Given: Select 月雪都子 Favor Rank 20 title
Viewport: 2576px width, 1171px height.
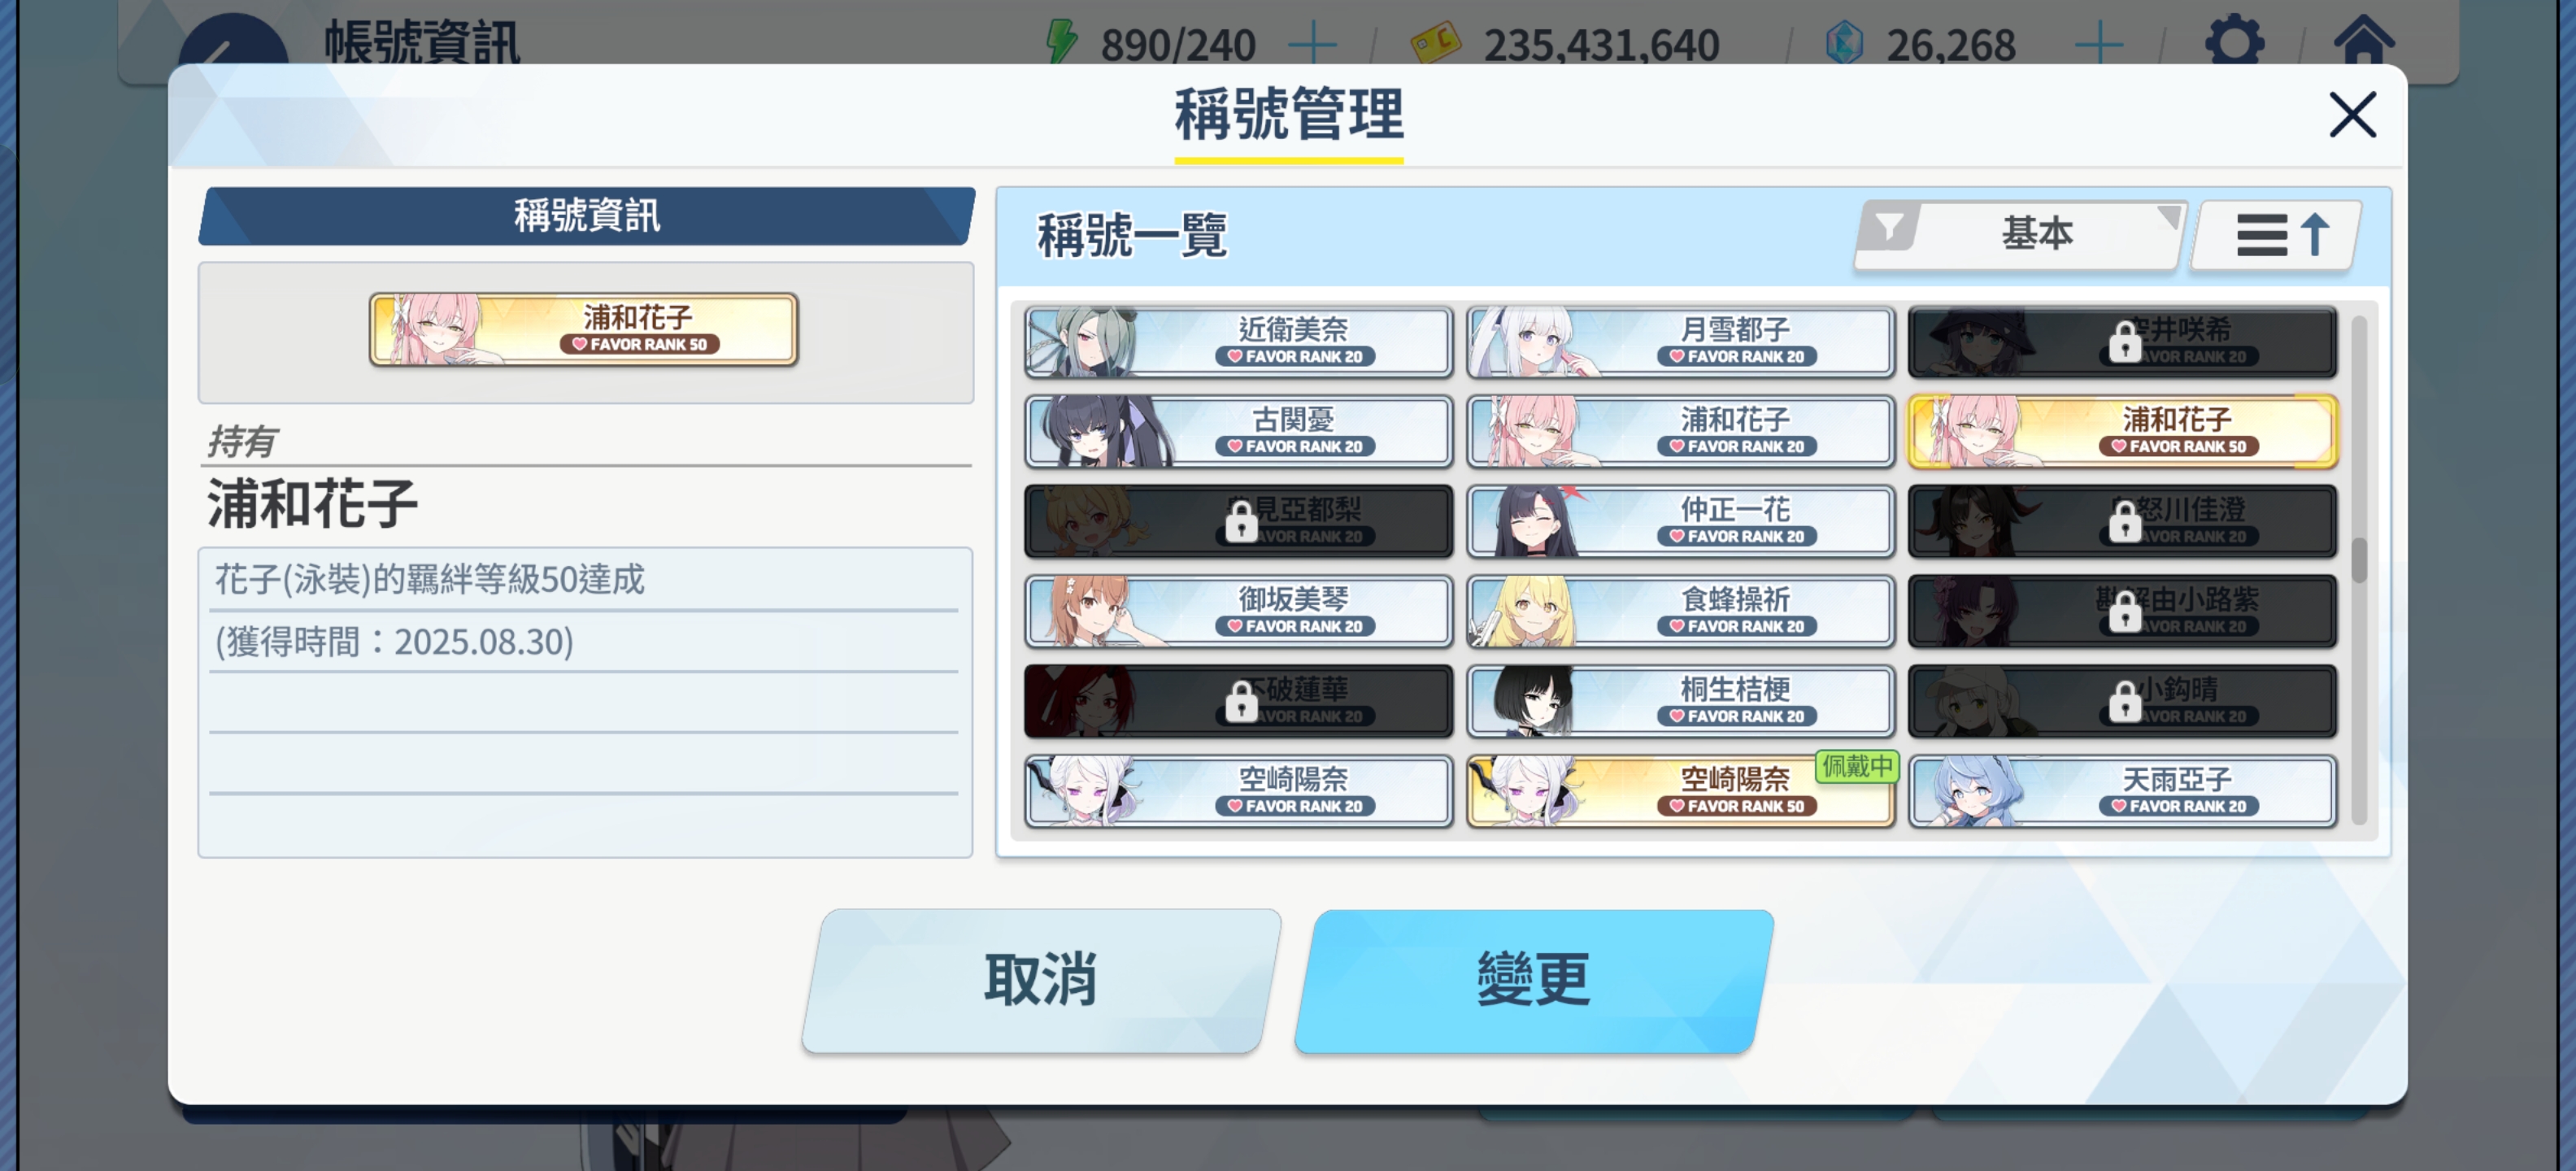Looking at the screenshot, I should [1680, 342].
